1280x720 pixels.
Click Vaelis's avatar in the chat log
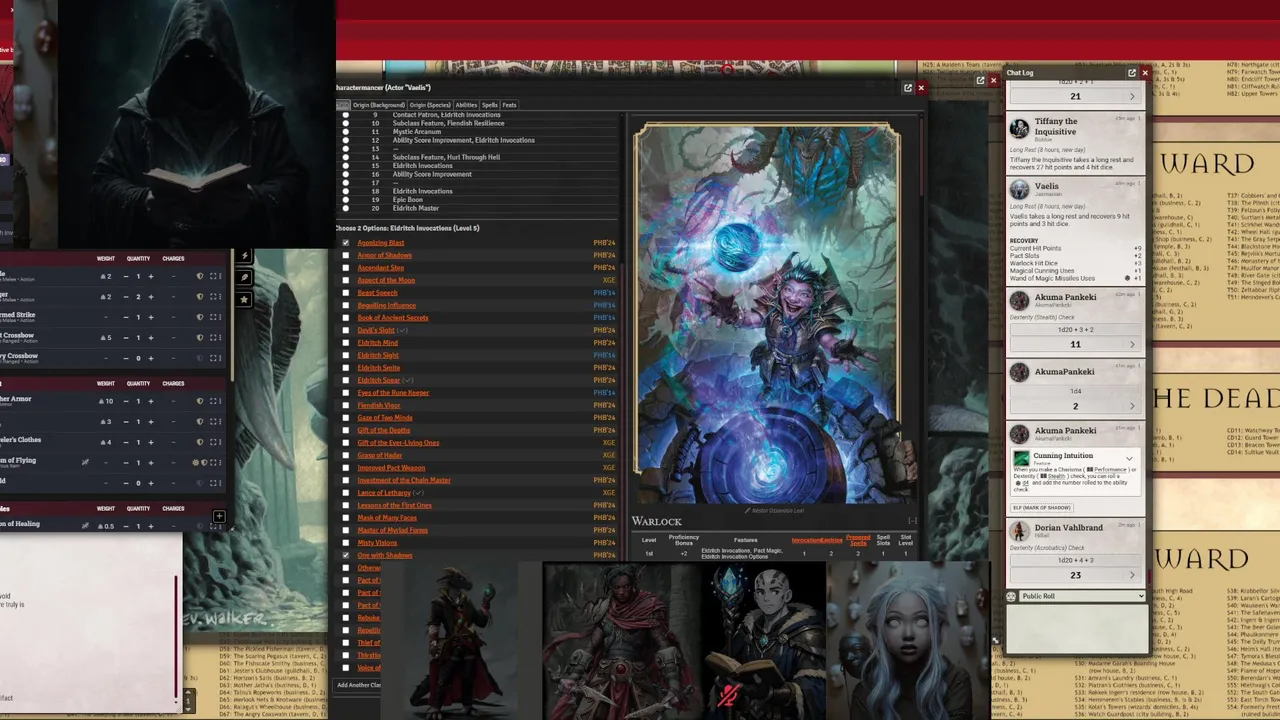click(1019, 189)
